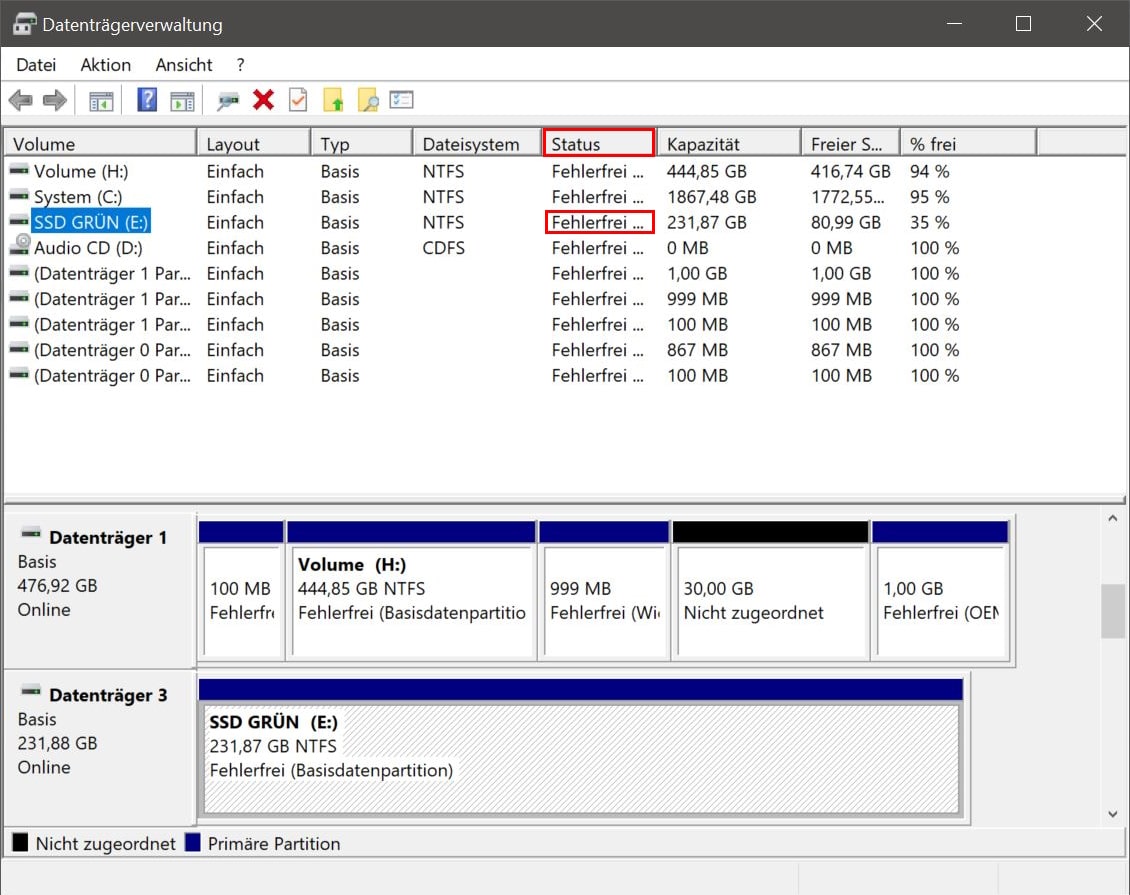
Task: Click the 35 % free cell
Action: pyautogui.click(x=929, y=223)
